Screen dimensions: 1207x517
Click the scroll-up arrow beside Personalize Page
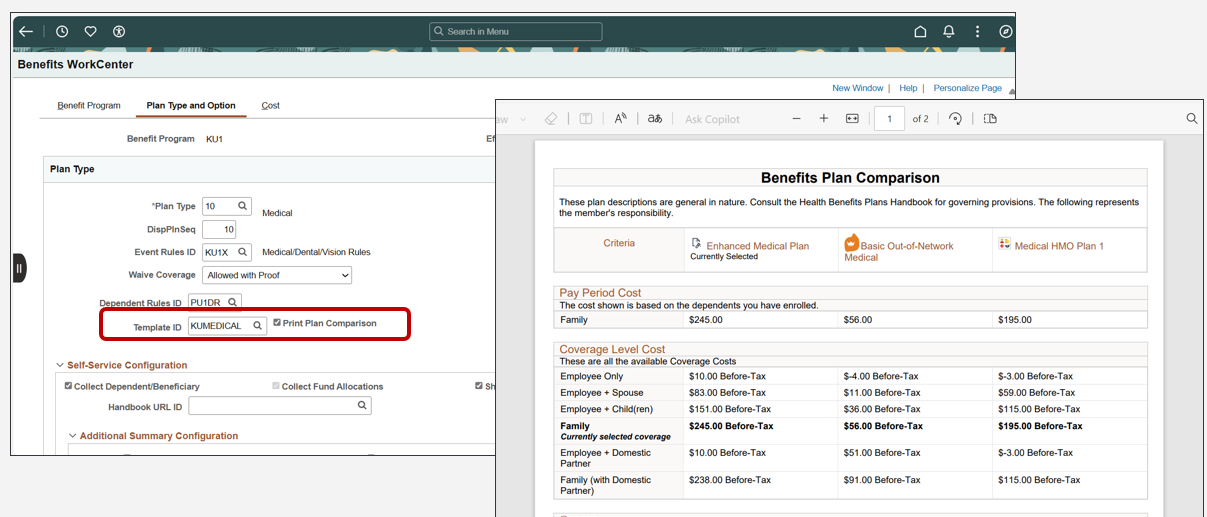click(1011, 91)
